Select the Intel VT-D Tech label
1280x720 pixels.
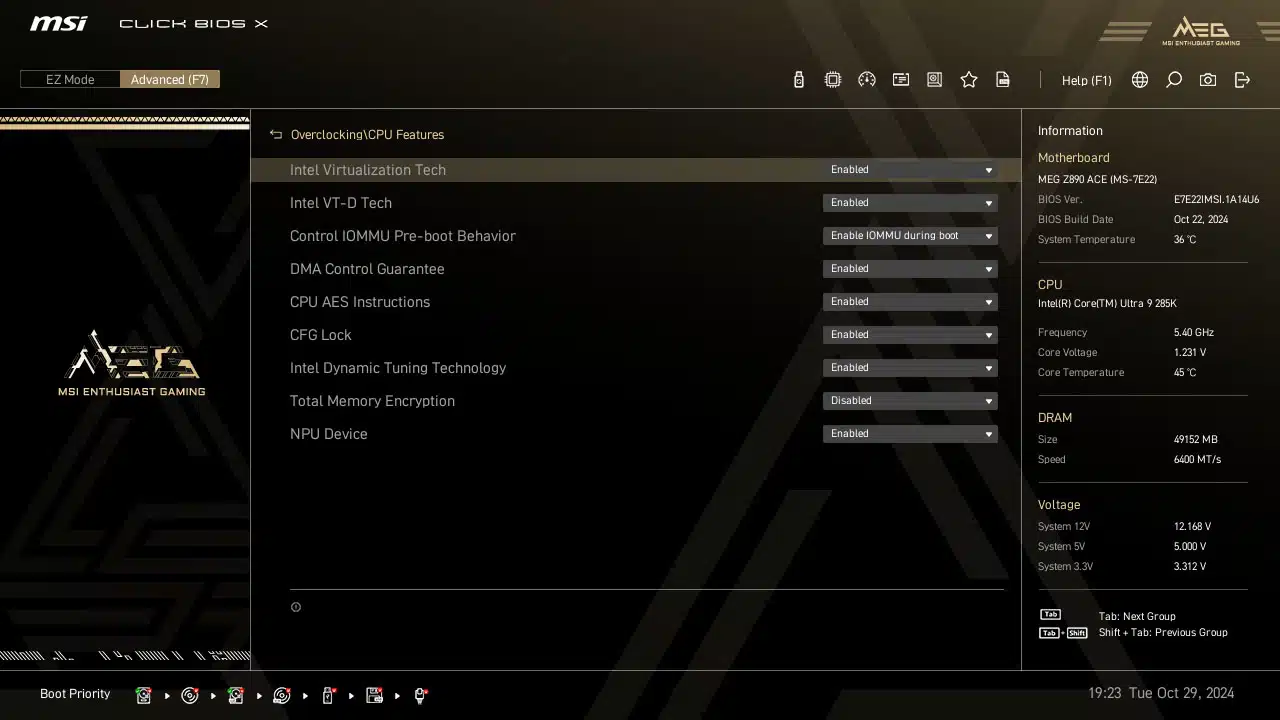341,203
